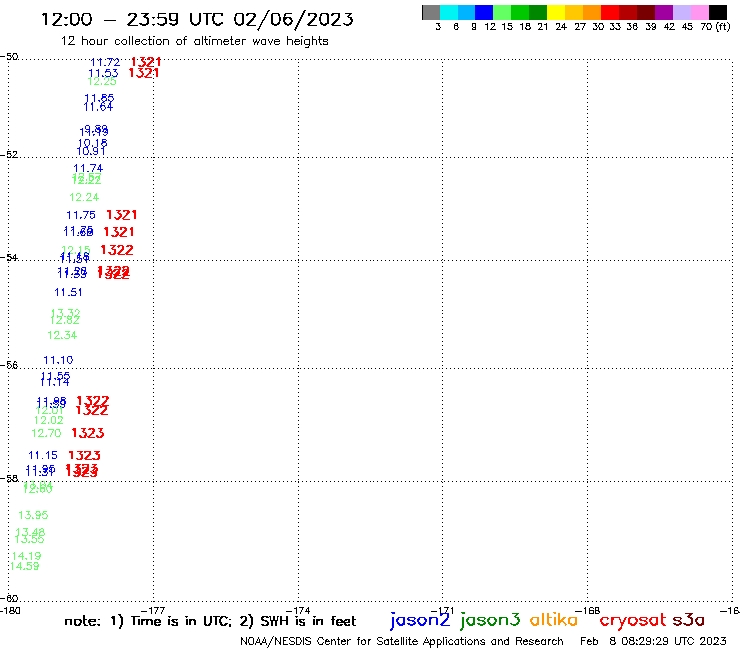Image resolution: width=740 pixels, height=650 pixels.
Task: Click the blue value 10.91
Action: [91, 151]
